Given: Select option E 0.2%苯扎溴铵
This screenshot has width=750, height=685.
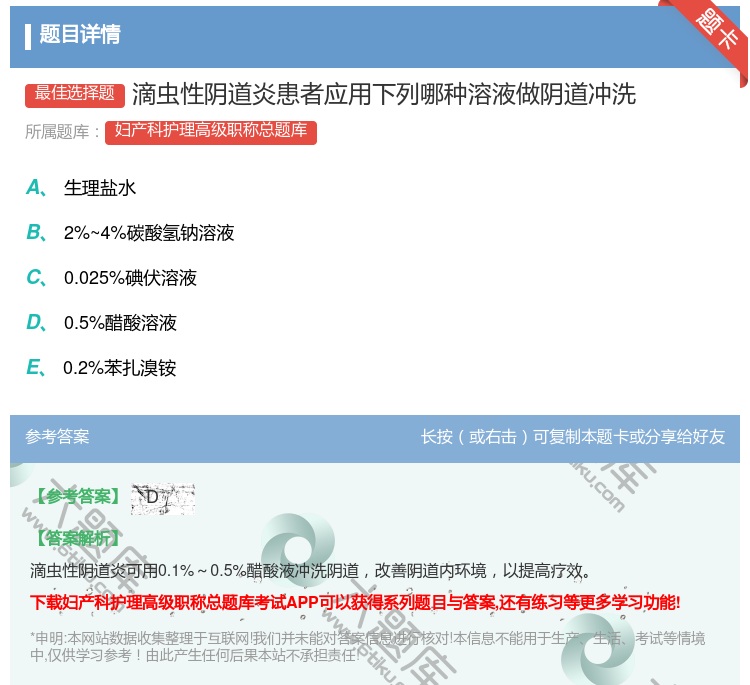Looking at the screenshot, I should click(x=101, y=368).
